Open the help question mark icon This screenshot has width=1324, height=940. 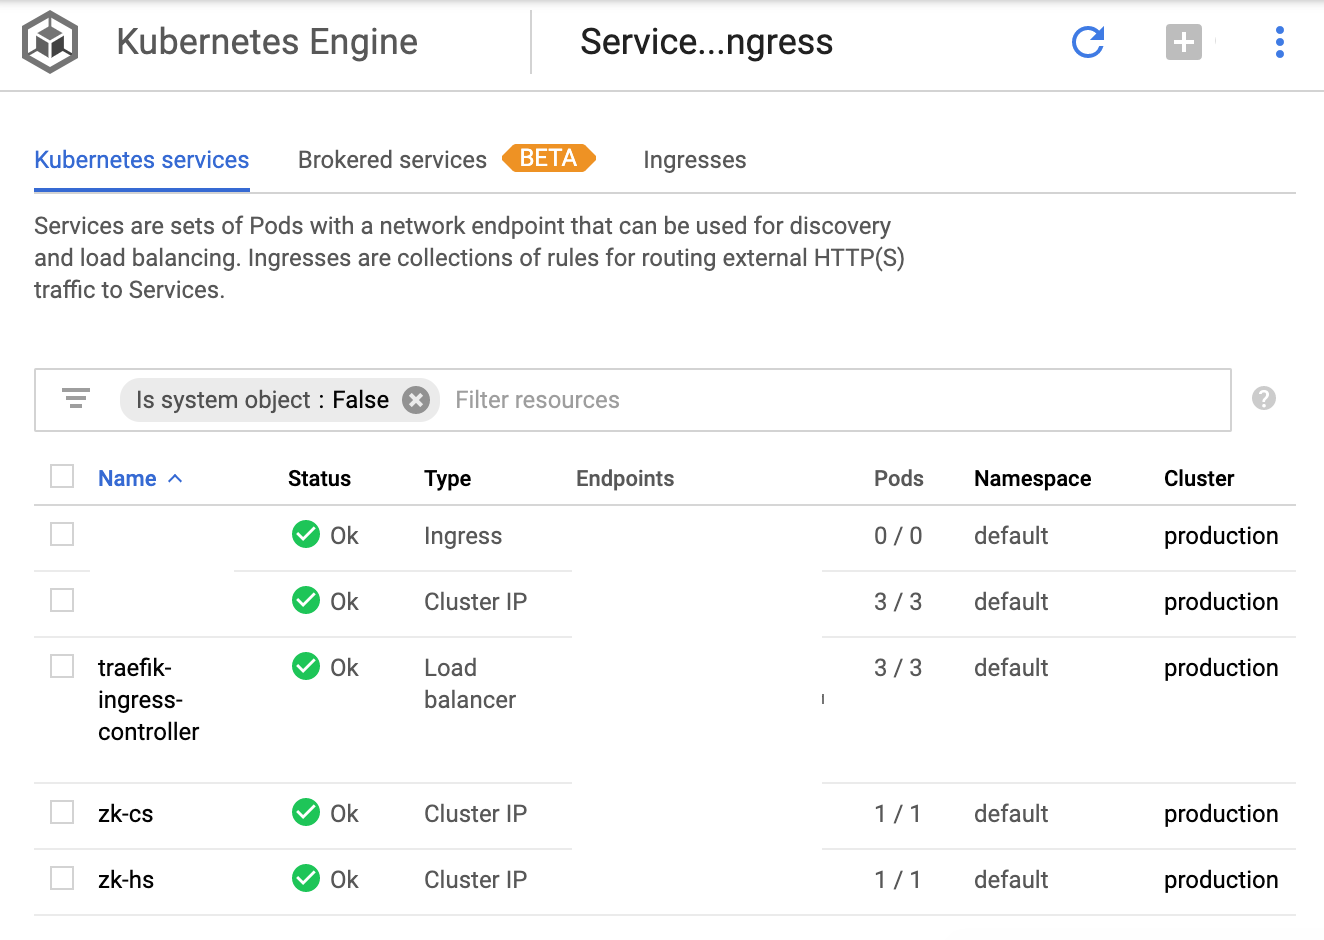coord(1263,398)
